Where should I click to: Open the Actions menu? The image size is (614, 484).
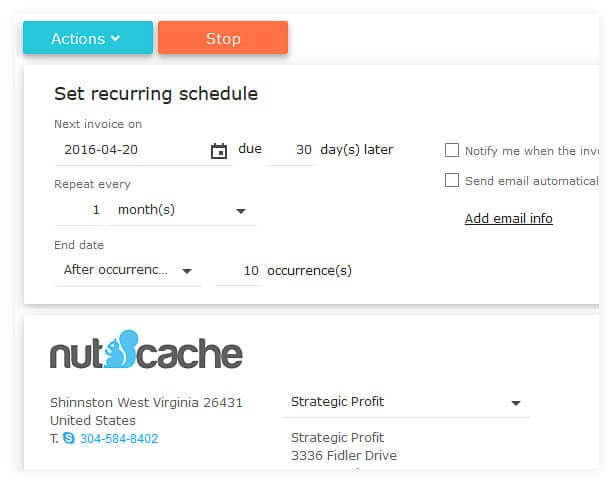click(x=88, y=38)
